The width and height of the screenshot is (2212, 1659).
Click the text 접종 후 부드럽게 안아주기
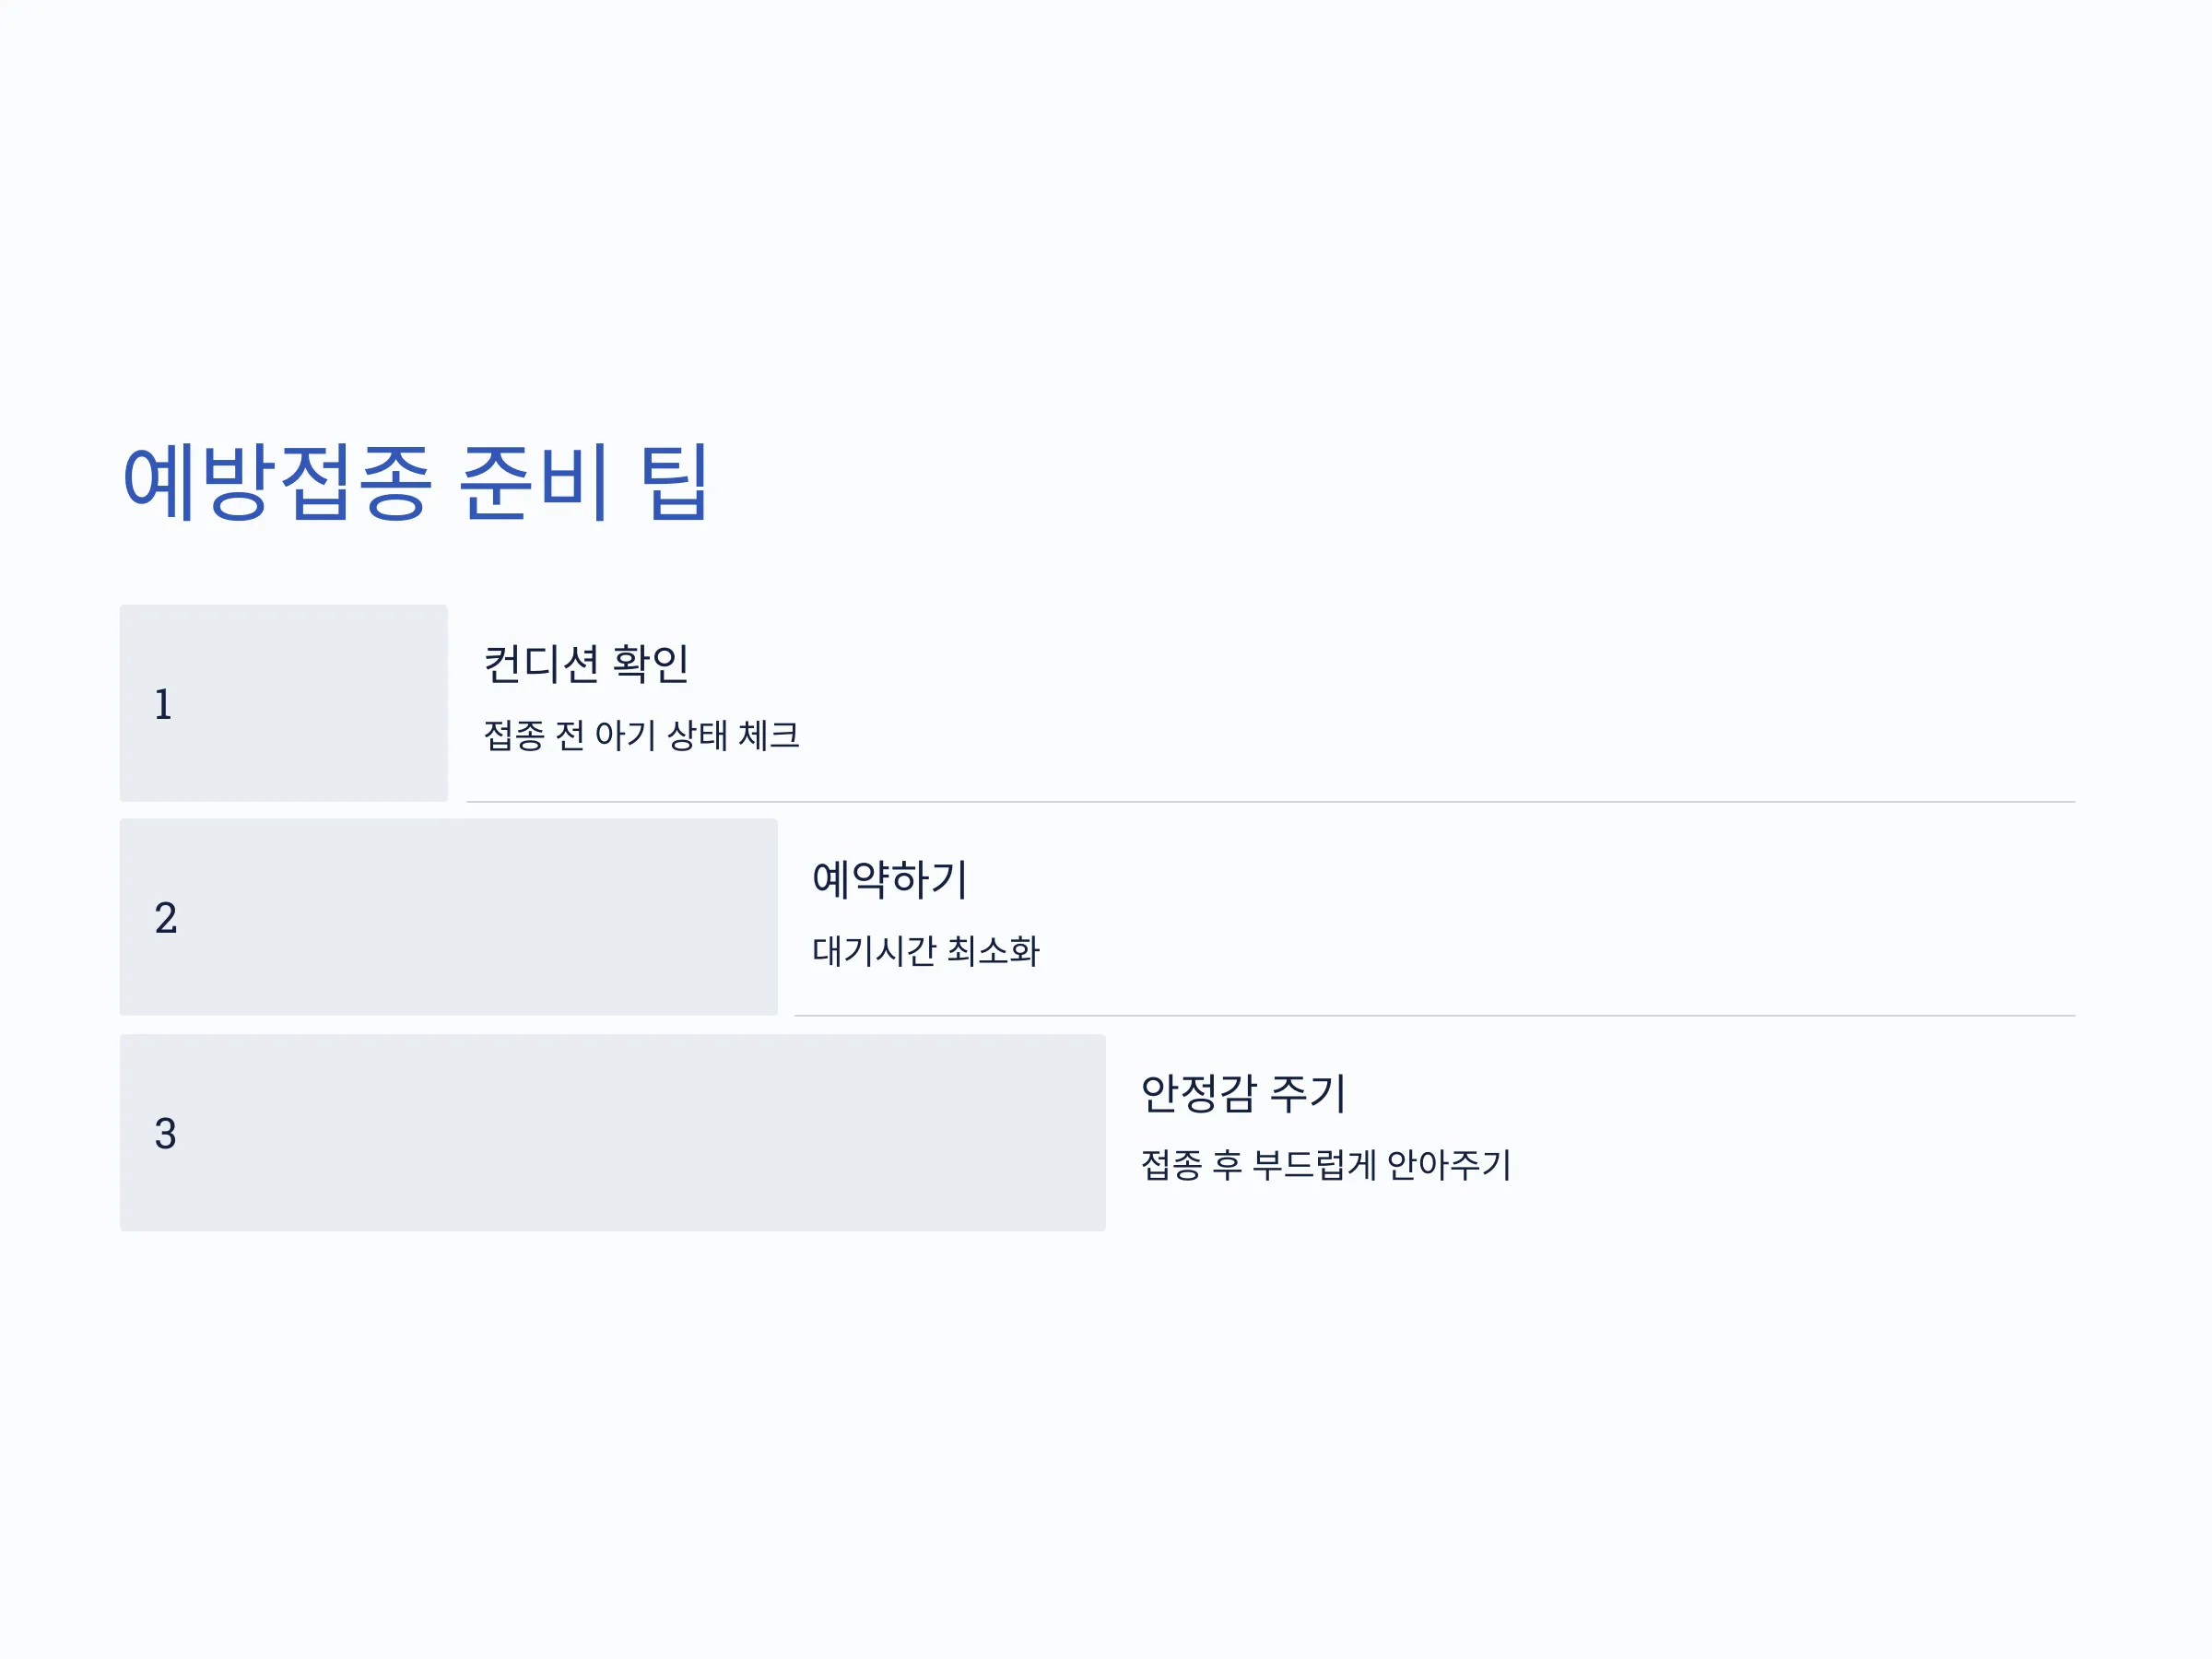(1326, 1165)
